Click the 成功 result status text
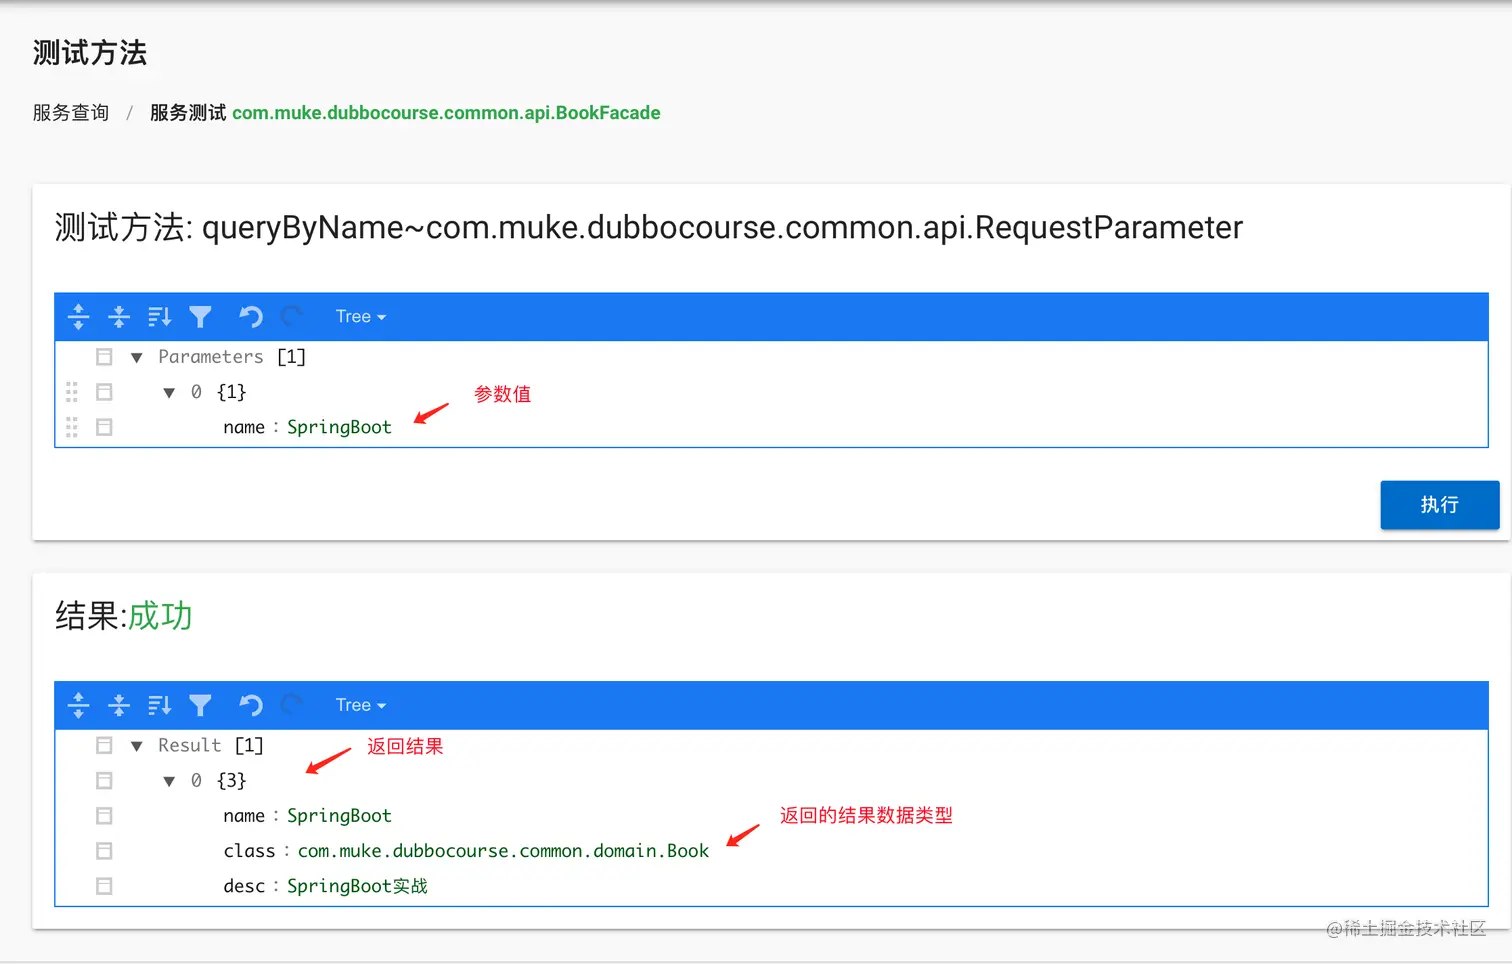Viewport: 1512px width, 964px height. 160,616
